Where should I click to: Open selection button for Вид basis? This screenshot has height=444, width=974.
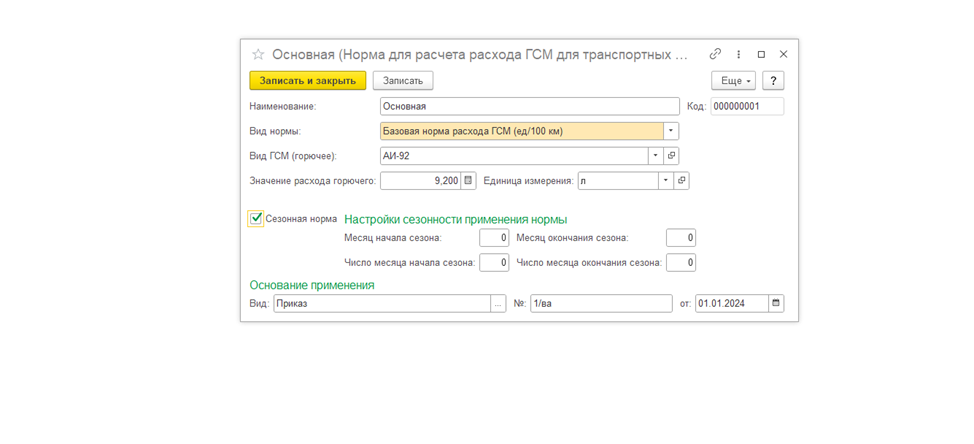point(498,304)
